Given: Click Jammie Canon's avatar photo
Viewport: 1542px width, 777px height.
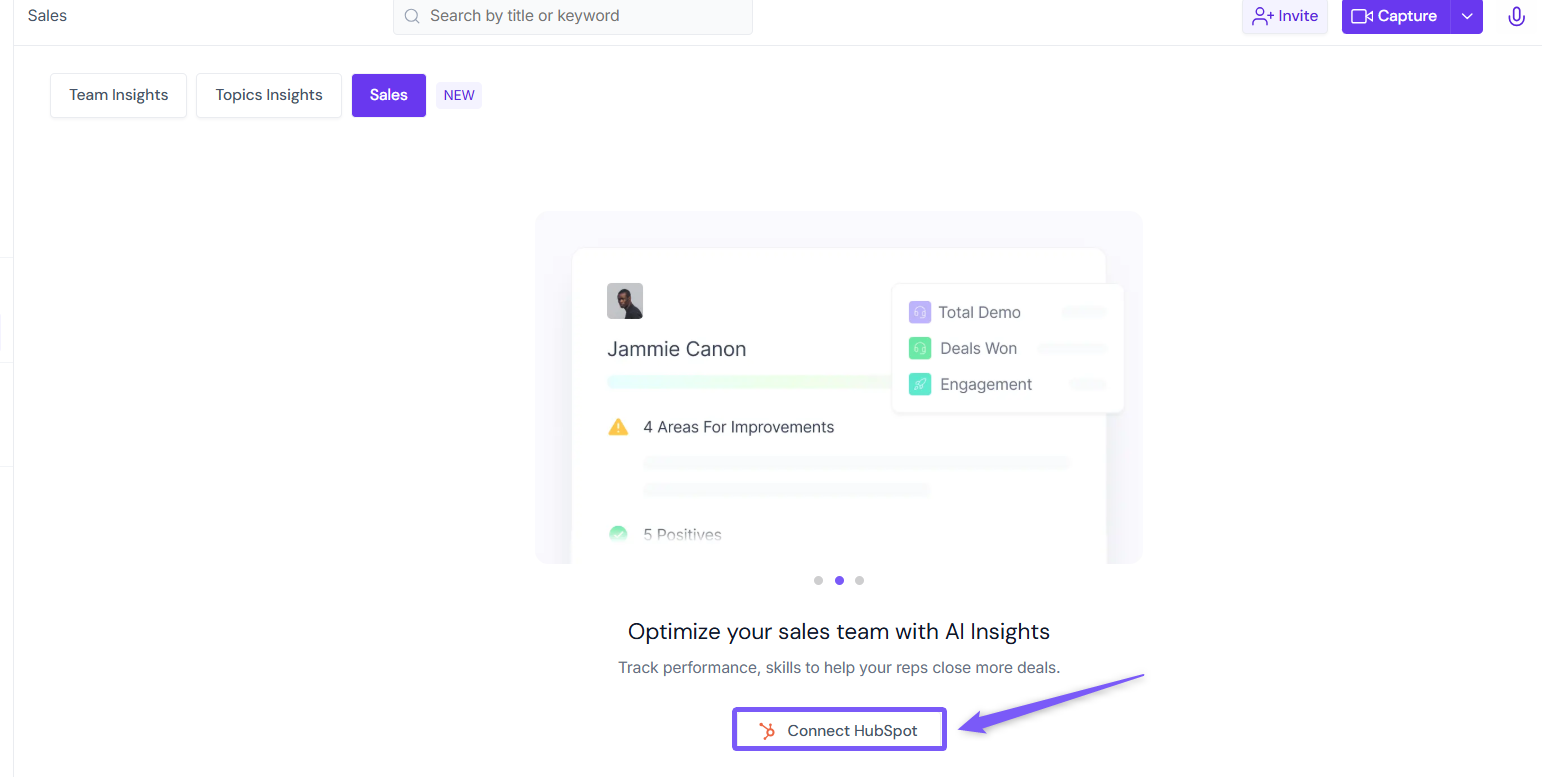Looking at the screenshot, I should 625,301.
